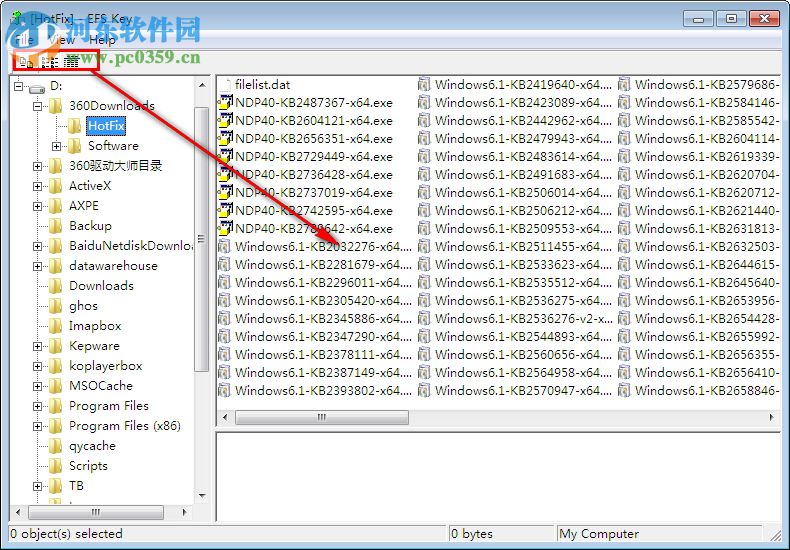This screenshot has height=550, width=790.
Task: Click the NDP40-KB2604121-x64.exe installer icon
Action: tap(225, 121)
